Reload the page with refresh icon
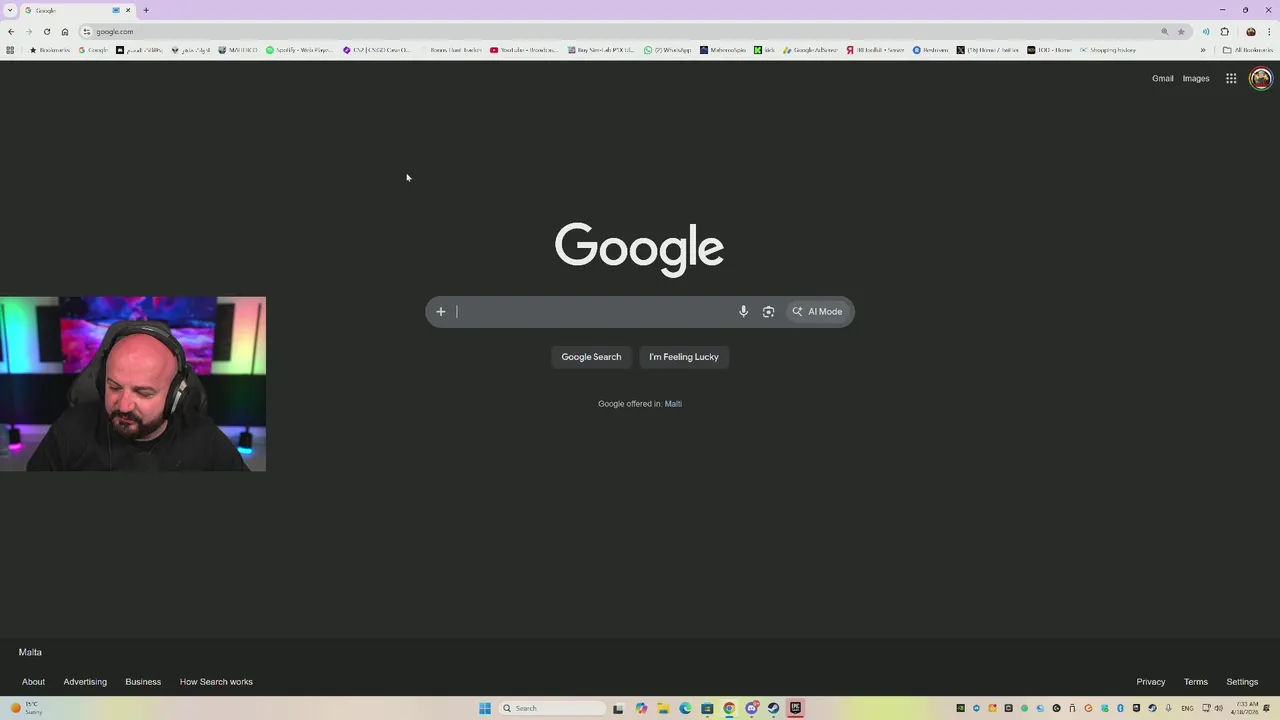The image size is (1280, 720). [47, 32]
